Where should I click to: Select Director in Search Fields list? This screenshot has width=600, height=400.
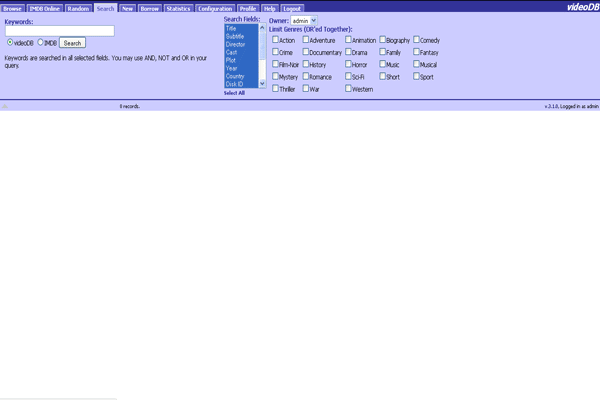[x=235, y=45]
